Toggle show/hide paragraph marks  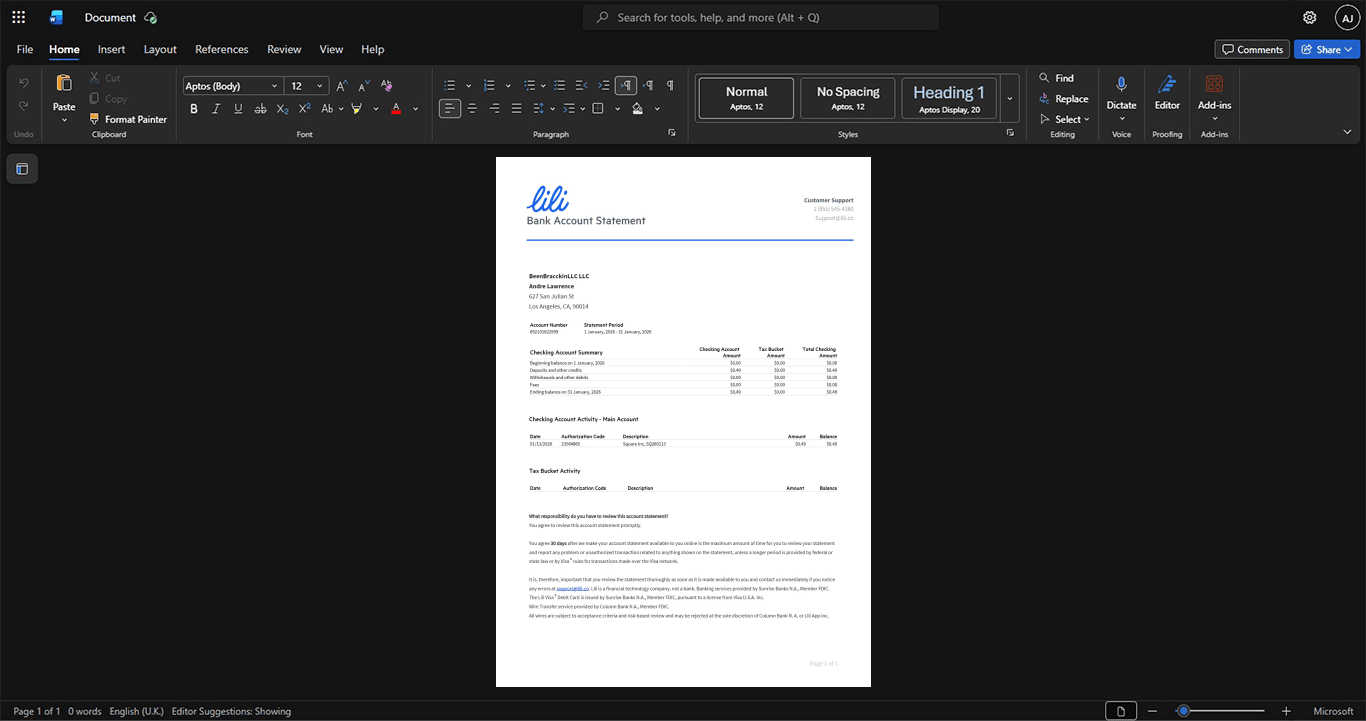[670, 86]
